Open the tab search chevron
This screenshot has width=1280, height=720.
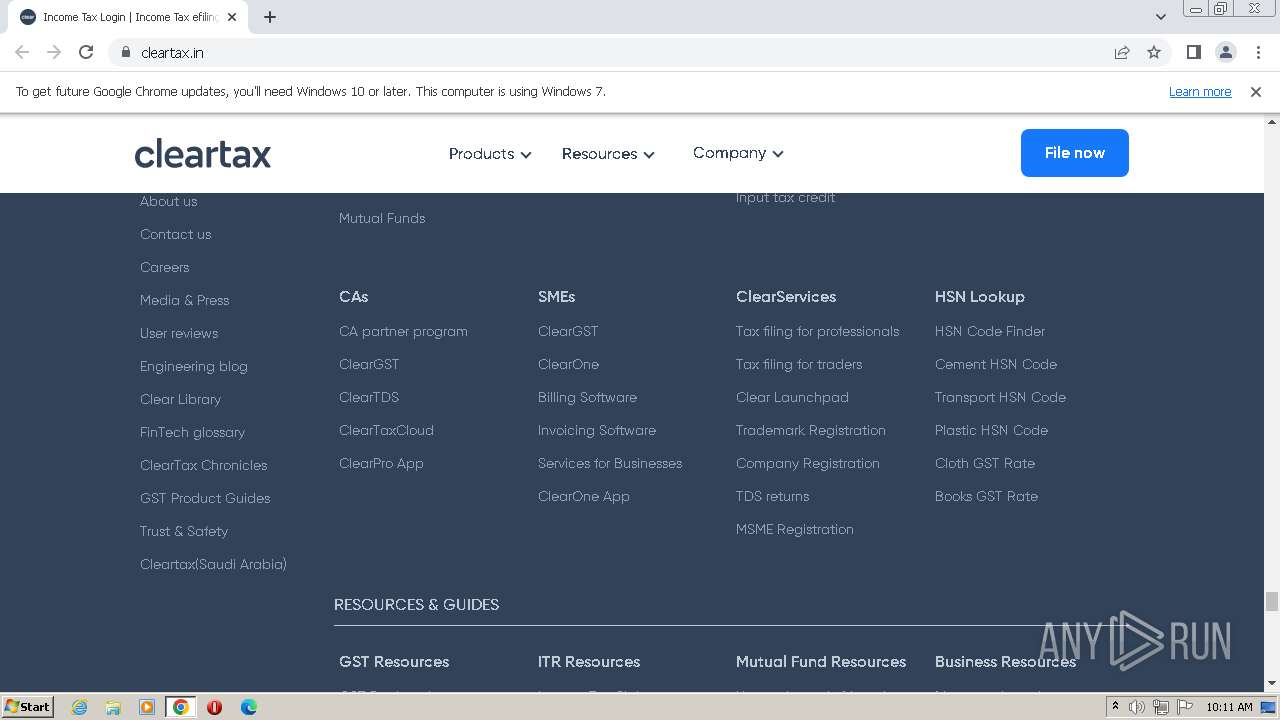click(1160, 17)
